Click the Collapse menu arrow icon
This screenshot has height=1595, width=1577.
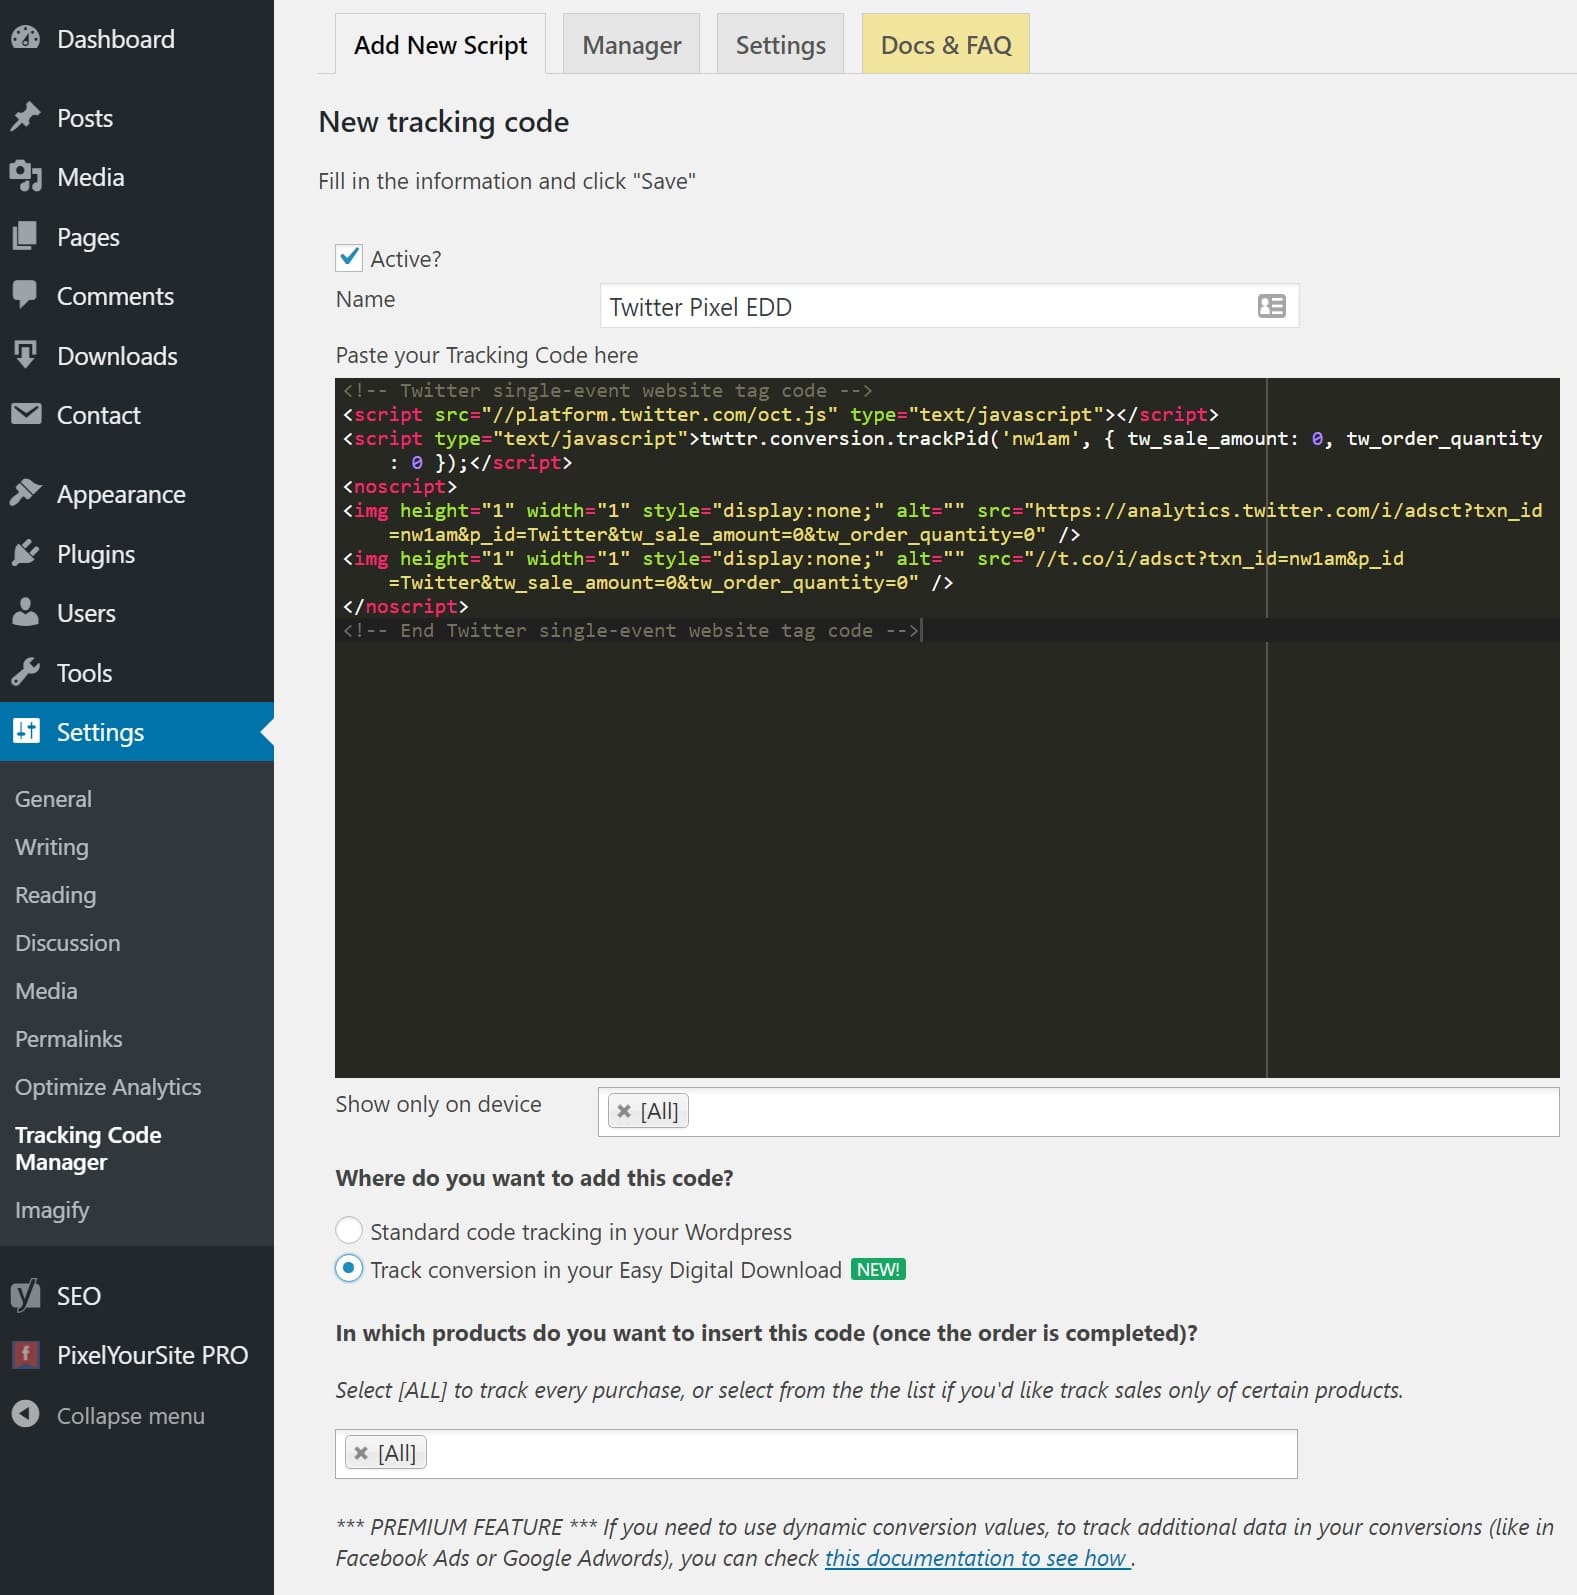pyautogui.click(x=26, y=1415)
